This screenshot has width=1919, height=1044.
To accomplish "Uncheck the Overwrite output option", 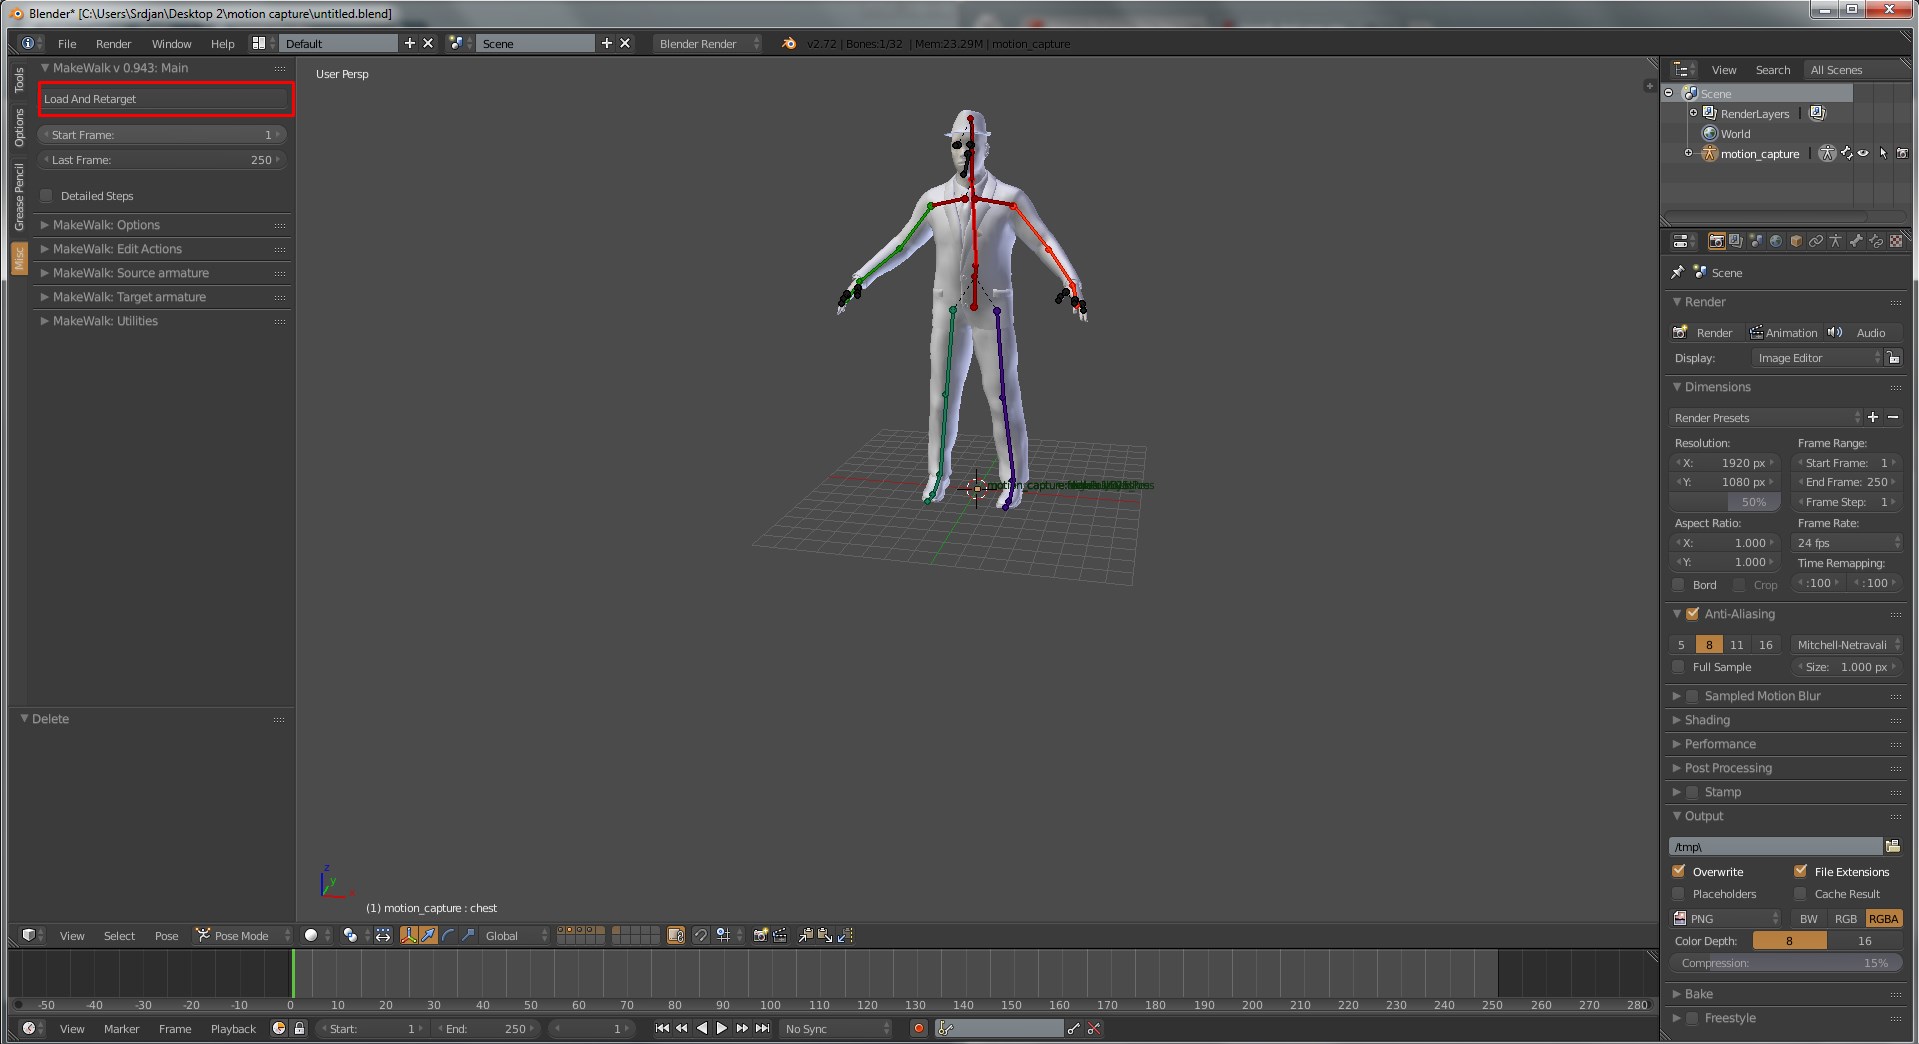I will [x=1679, y=871].
